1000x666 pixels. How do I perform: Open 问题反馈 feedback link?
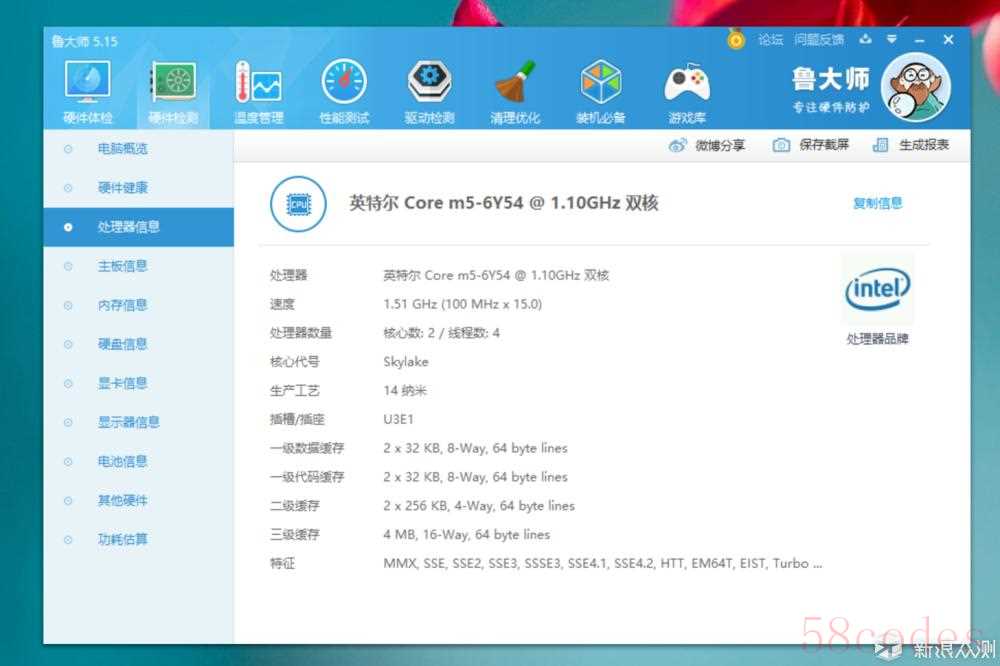pos(819,40)
